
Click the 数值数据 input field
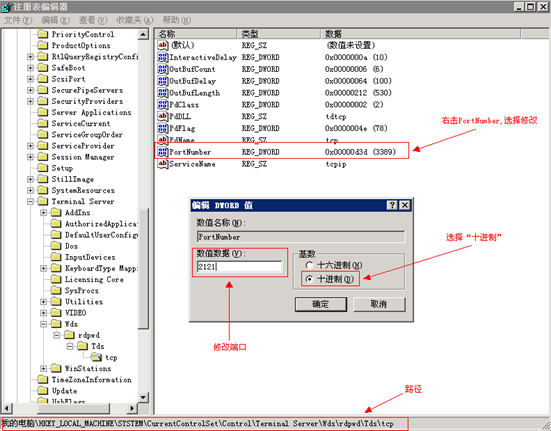coord(239,267)
